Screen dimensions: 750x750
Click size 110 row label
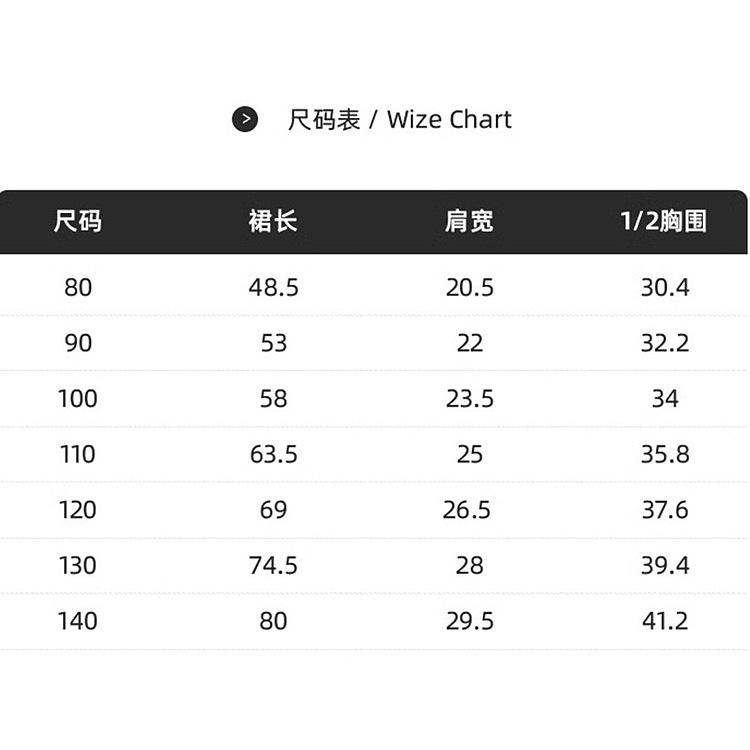(77, 454)
